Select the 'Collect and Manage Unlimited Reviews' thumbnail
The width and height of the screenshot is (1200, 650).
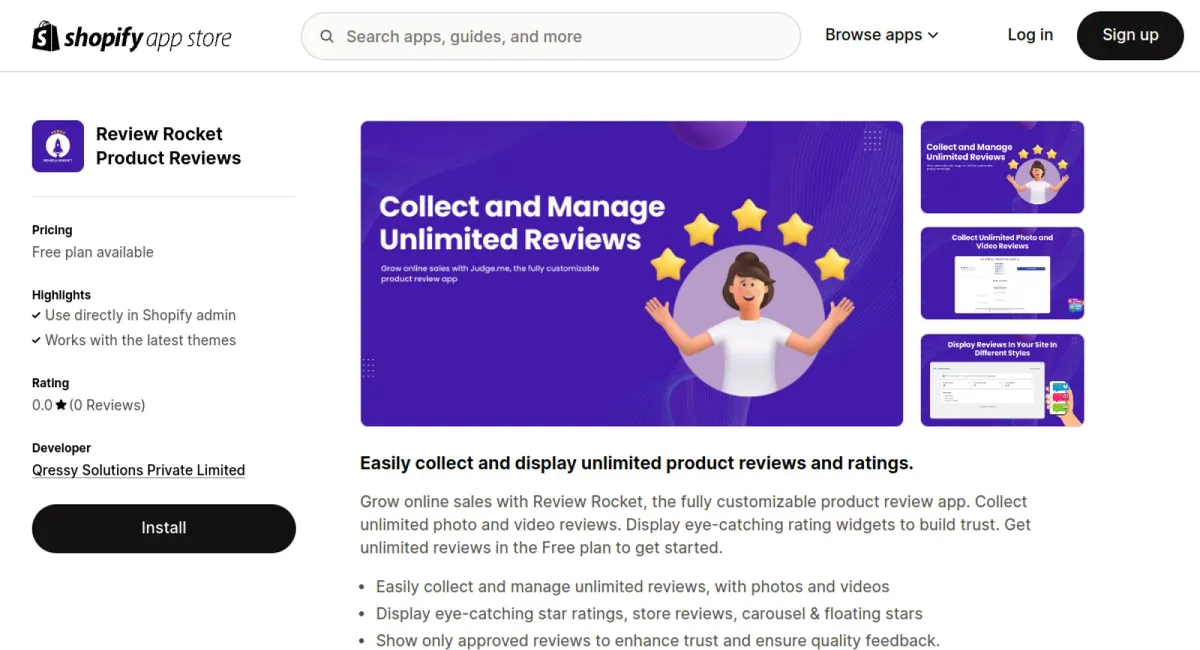coord(1001,167)
